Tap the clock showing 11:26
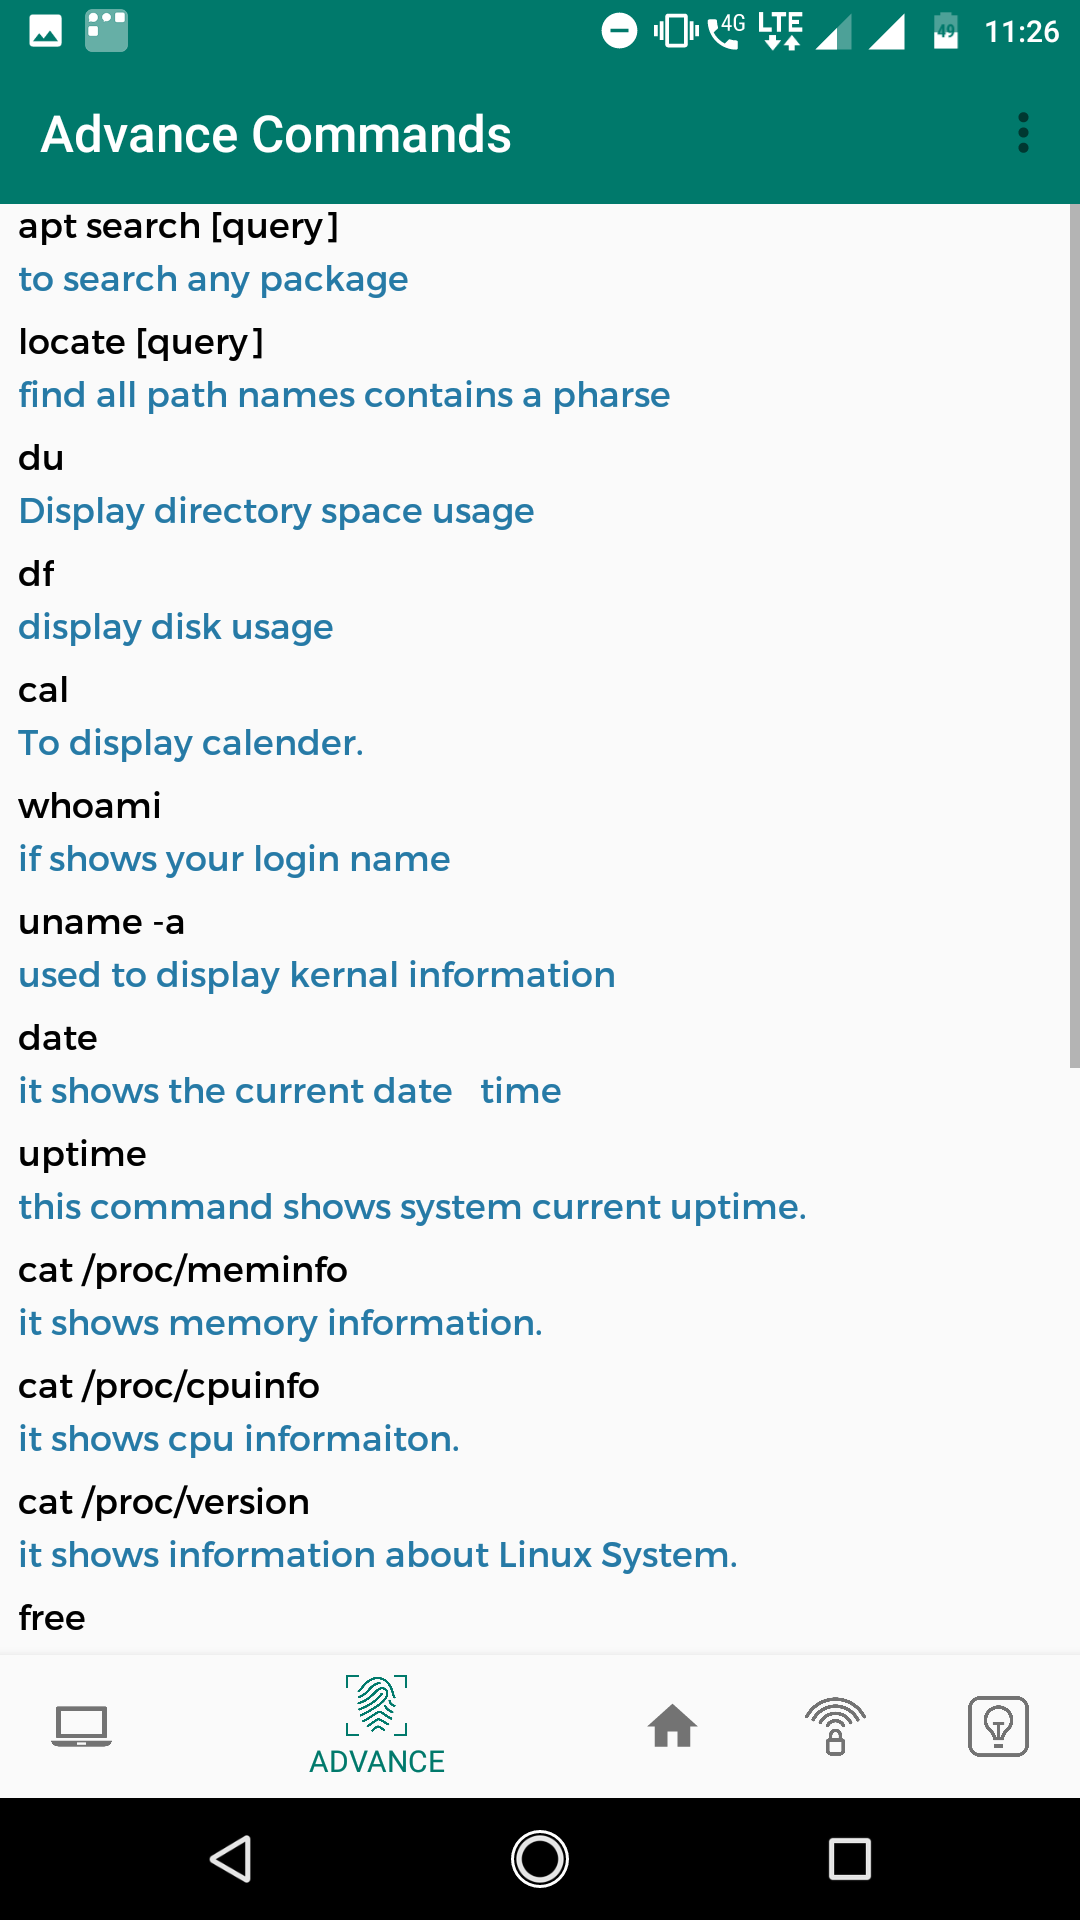1080x1920 pixels. (x=1021, y=31)
